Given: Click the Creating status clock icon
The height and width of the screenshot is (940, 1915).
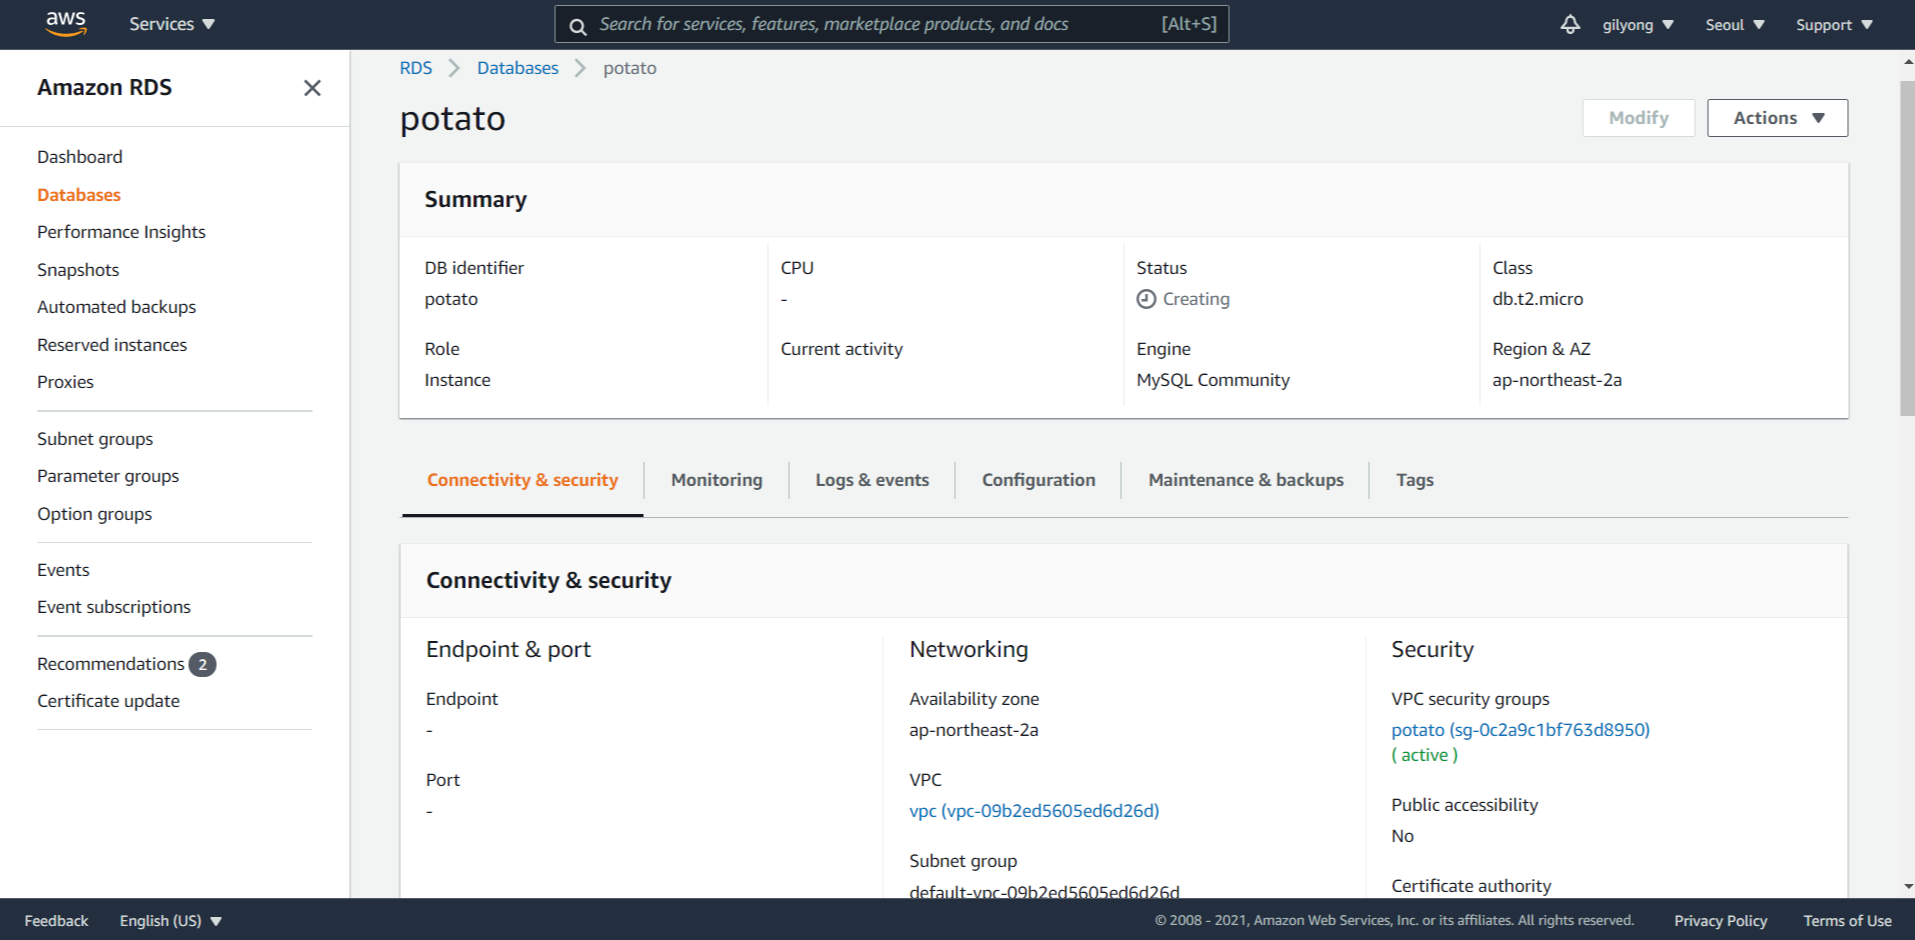Looking at the screenshot, I should pos(1146,299).
